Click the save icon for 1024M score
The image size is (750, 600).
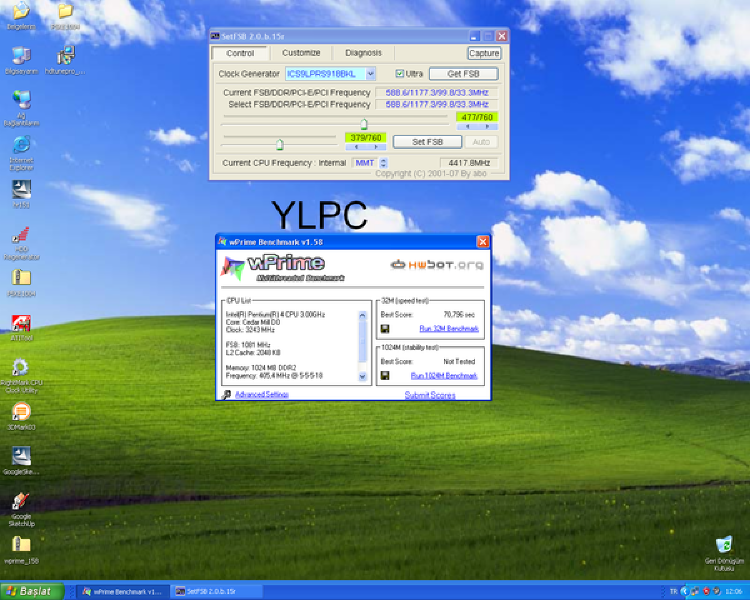tap(385, 376)
